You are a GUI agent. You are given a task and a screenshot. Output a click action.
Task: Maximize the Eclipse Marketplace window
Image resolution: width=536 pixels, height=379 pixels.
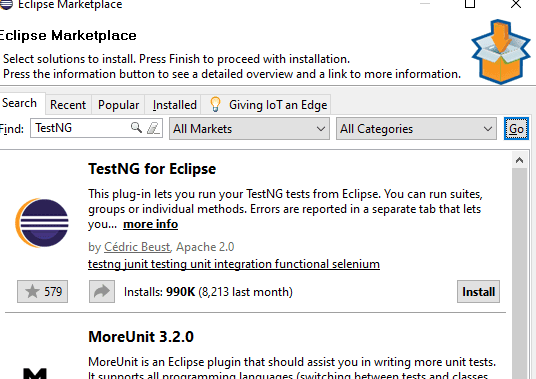pyautogui.click(x=470, y=4)
